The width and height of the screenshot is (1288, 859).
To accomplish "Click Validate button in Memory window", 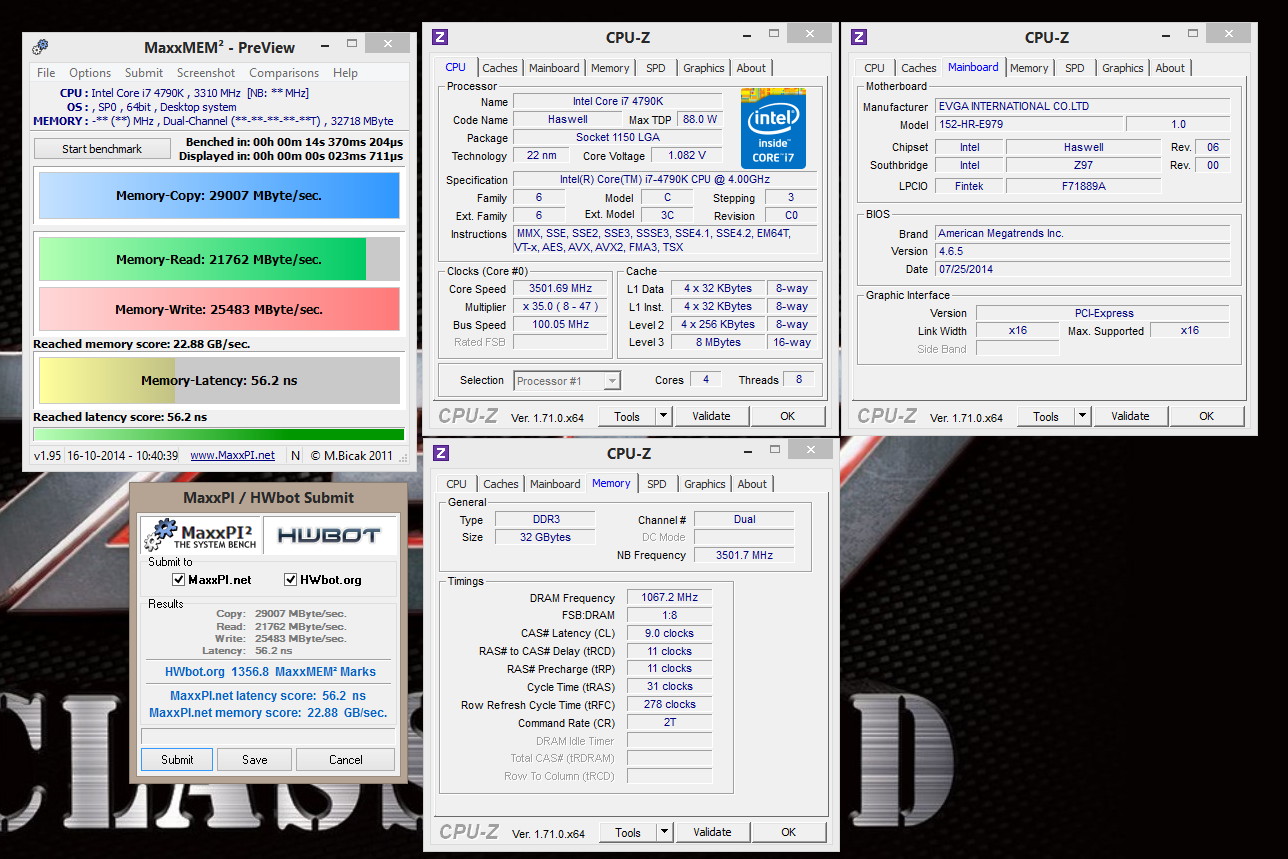I will point(712,832).
